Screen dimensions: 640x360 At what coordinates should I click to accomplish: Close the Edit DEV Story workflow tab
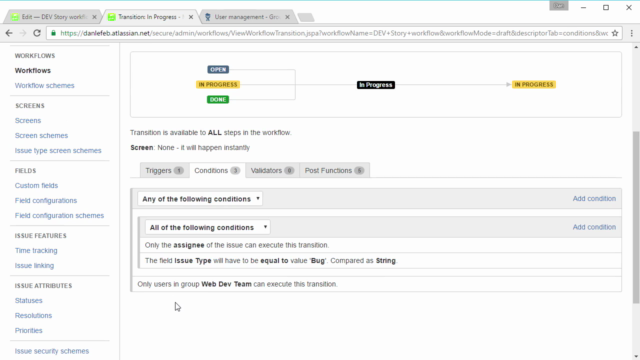[94, 17]
